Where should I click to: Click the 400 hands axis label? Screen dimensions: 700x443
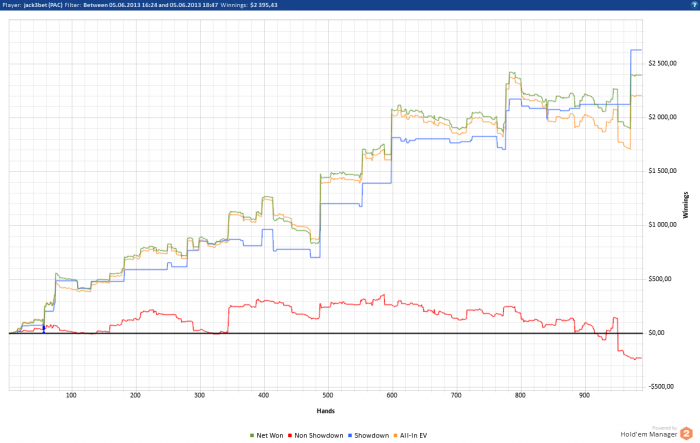tap(264, 395)
